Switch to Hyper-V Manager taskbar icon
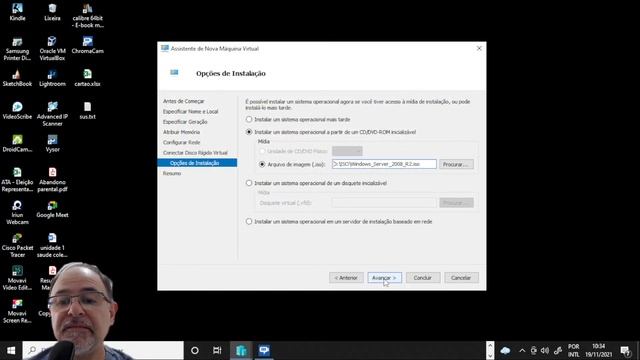The image size is (640, 360). pos(241,350)
